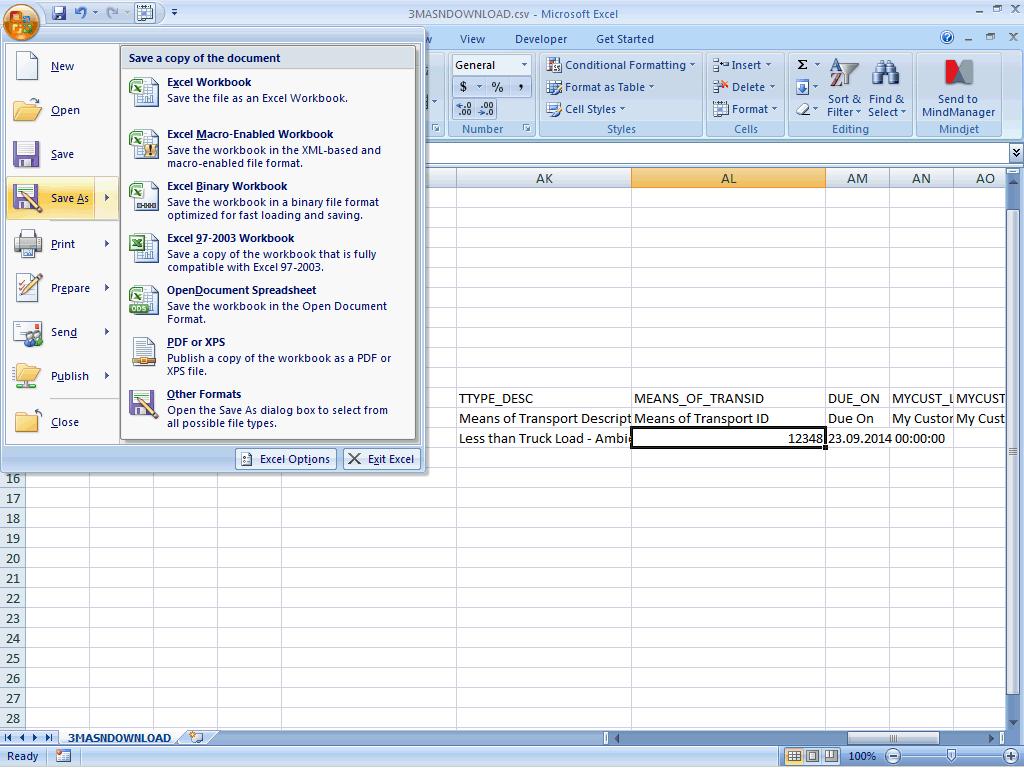Open the Excel Options button

coord(286,459)
